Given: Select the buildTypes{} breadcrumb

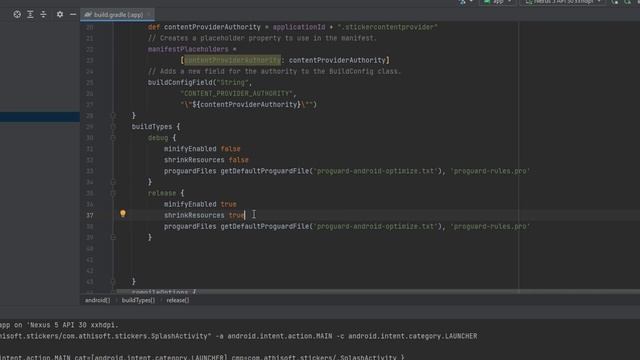Looking at the screenshot, I should (x=138, y=300).
